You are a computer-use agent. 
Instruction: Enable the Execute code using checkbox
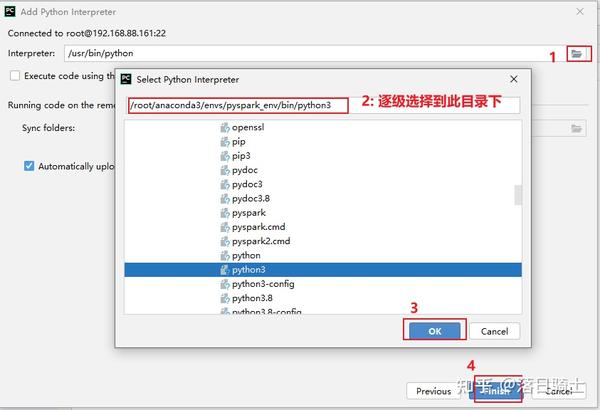[x=15, y=76]
